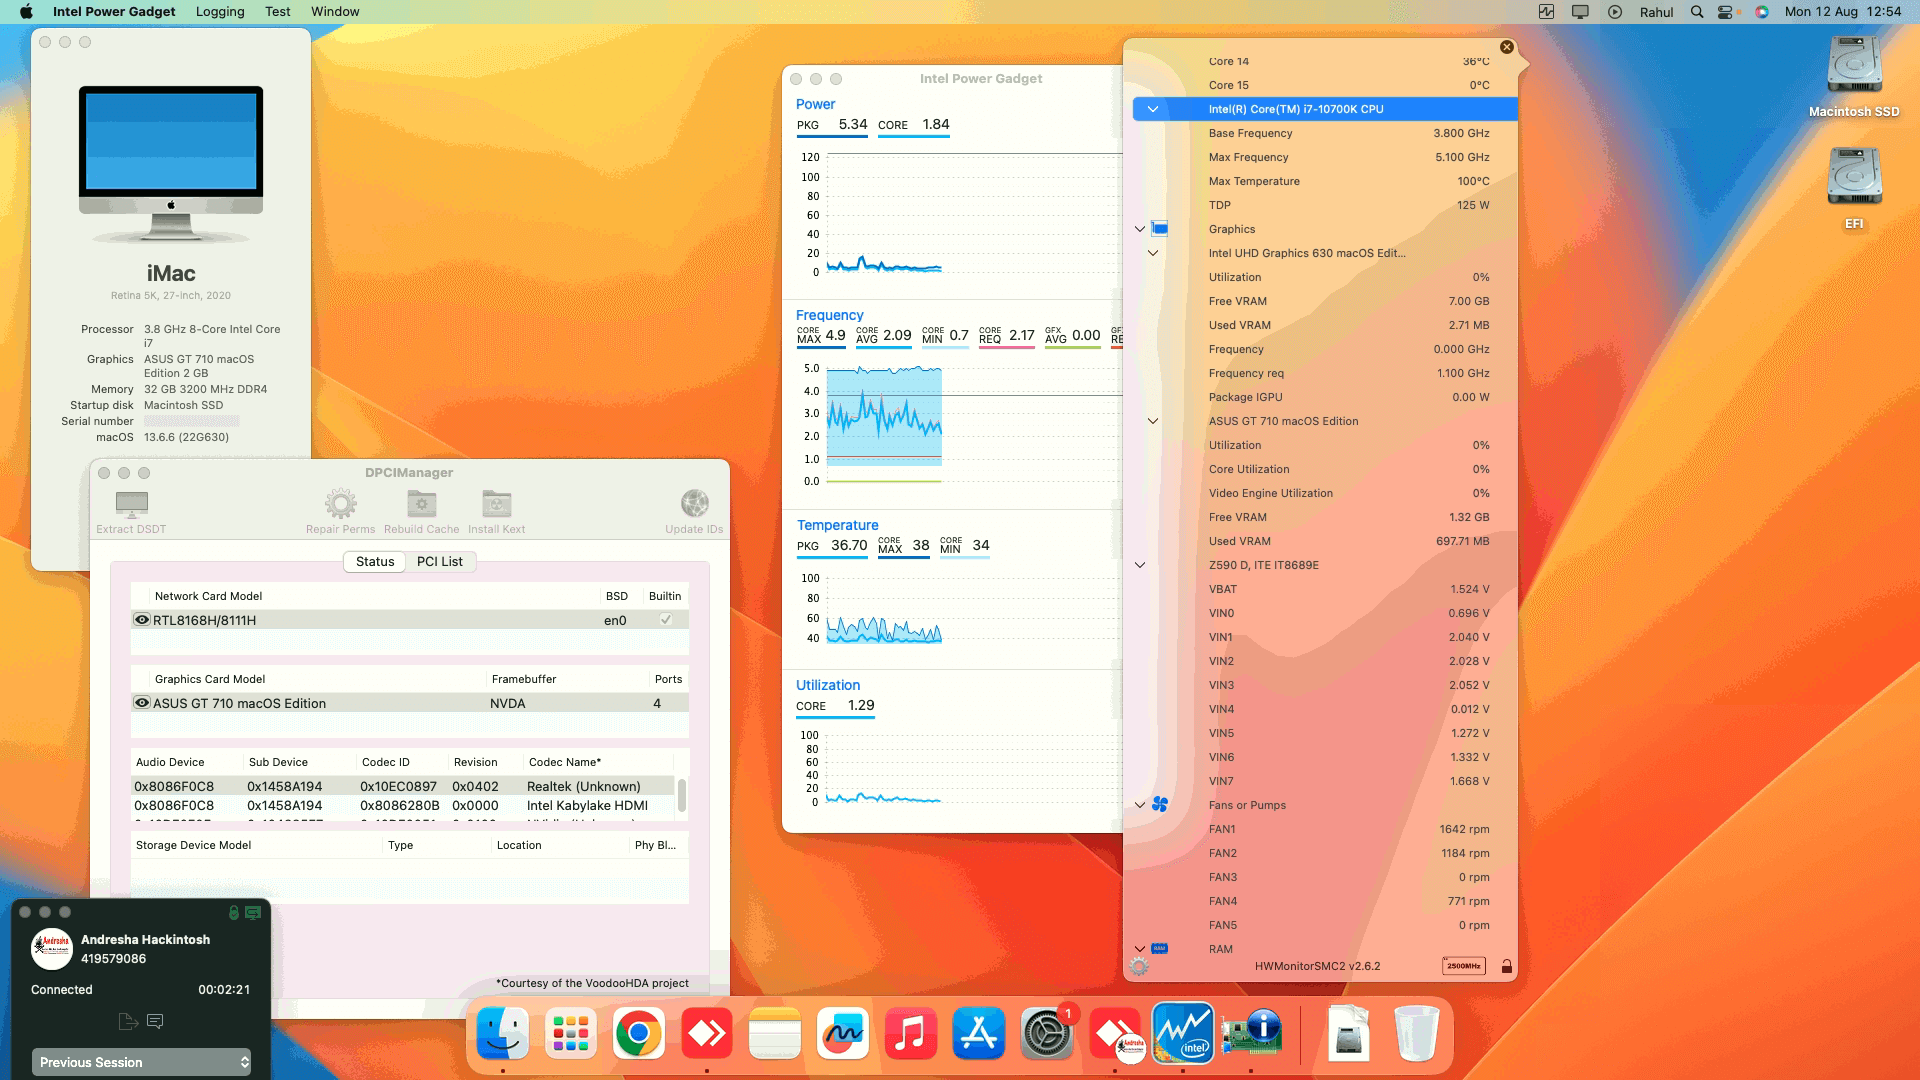The height and width of the screenshot is (1080, 1920).
Task: Click green screen-switch icon in AnyDesk panel
Action: tap(253, 912)
